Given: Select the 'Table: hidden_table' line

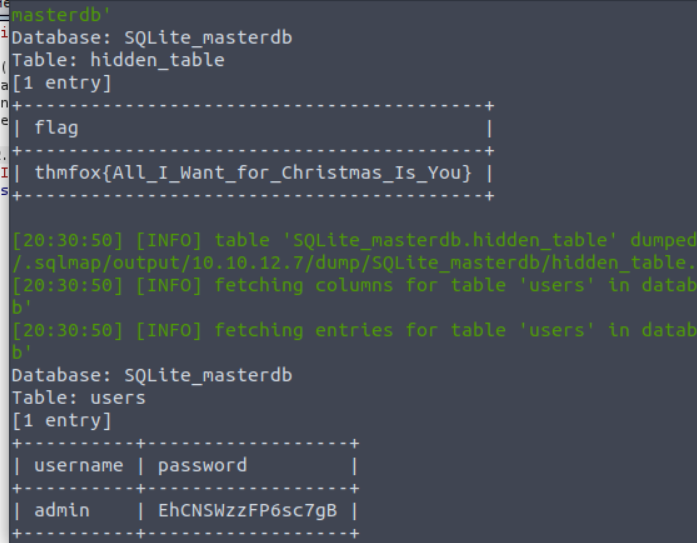Looking at the screenshot, I should point(118,60).
